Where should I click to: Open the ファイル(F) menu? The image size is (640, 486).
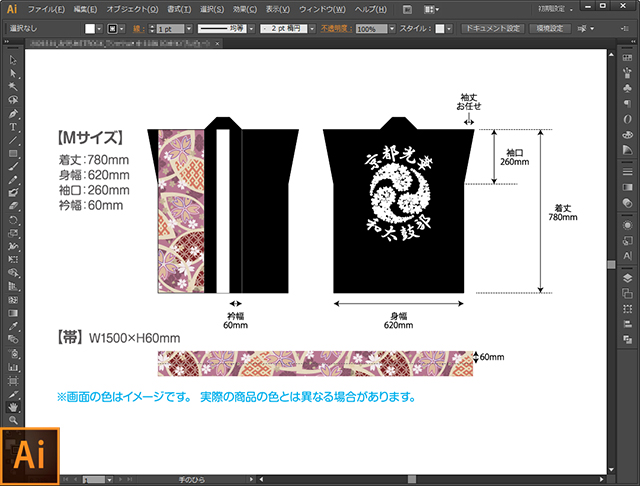[x=46, y=9]
